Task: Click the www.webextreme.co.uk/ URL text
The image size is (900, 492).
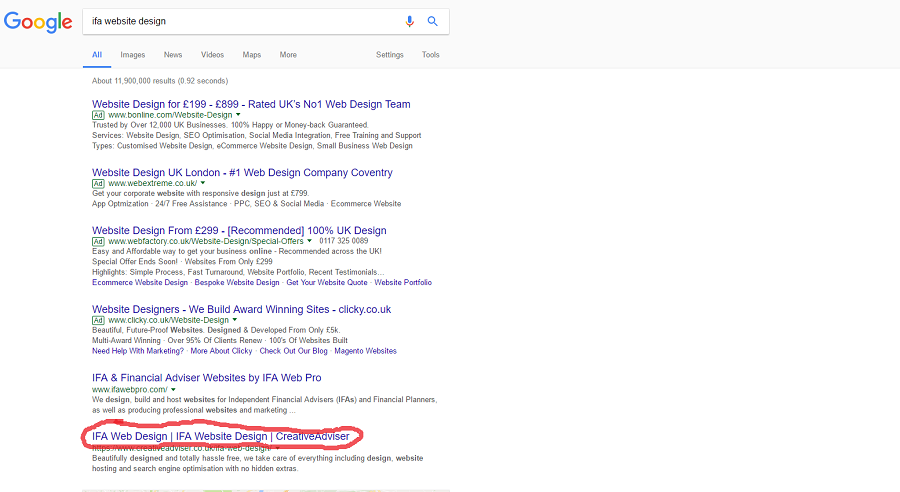Action: [x=152, y=183]
